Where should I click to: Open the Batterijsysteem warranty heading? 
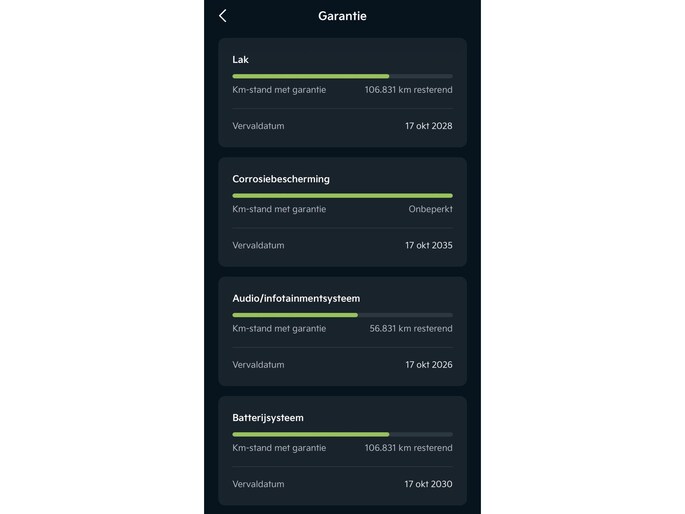[x=268, y=417]
